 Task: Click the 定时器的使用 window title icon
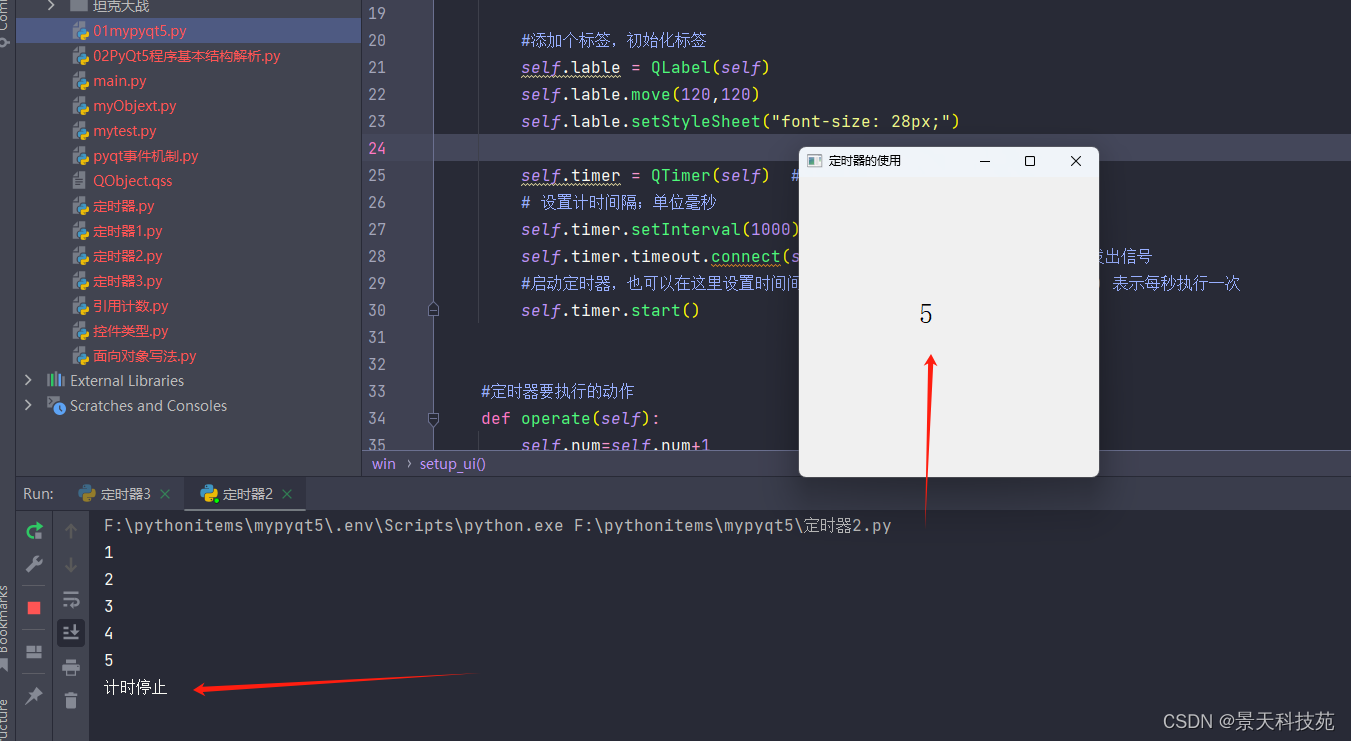tap(814, 161)
